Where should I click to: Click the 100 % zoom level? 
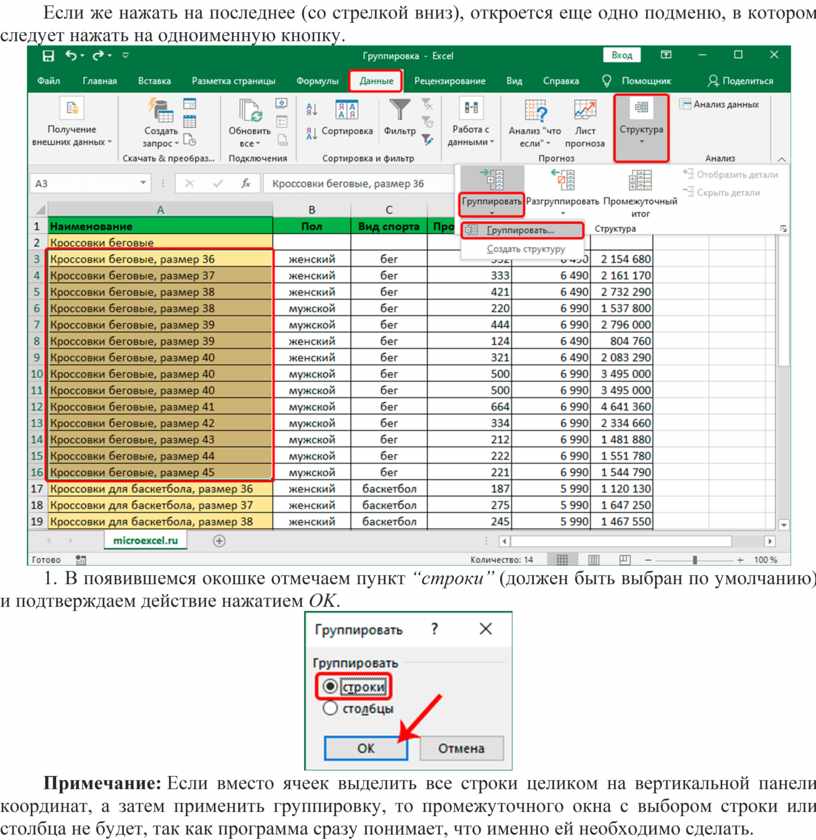pos(766,560)
